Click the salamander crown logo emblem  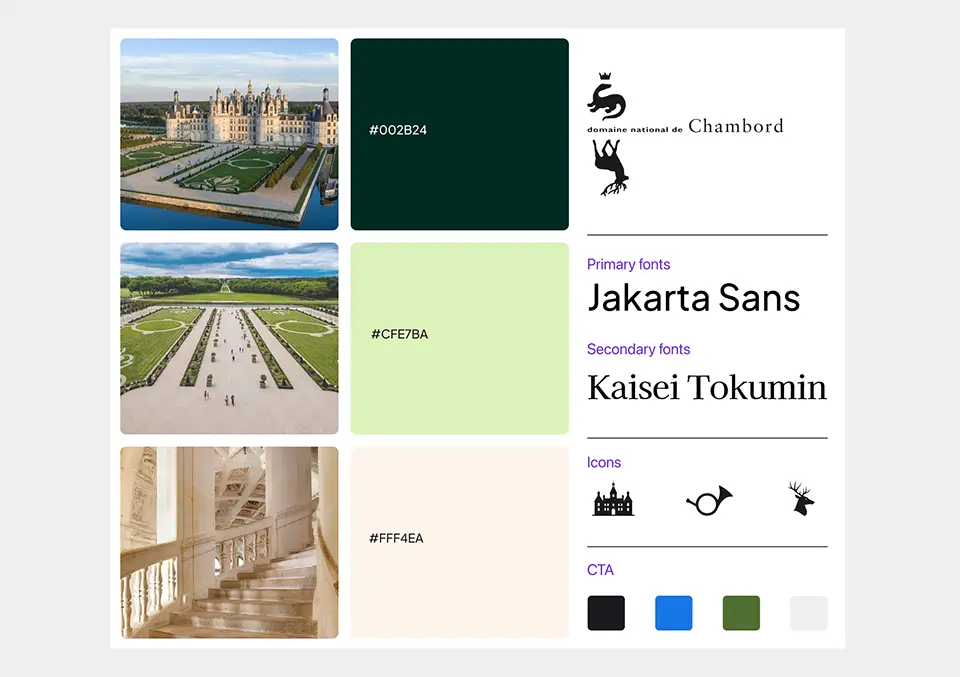[606, 97]
